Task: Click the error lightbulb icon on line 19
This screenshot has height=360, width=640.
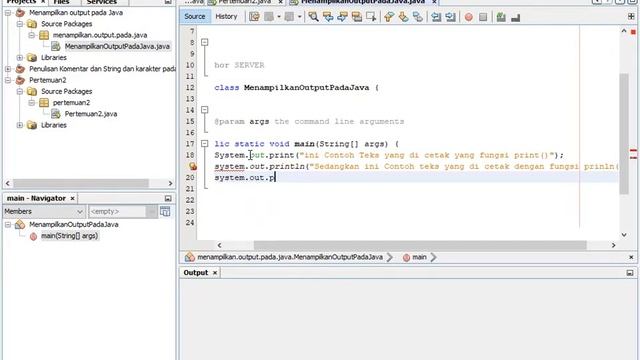Action: 193,166
